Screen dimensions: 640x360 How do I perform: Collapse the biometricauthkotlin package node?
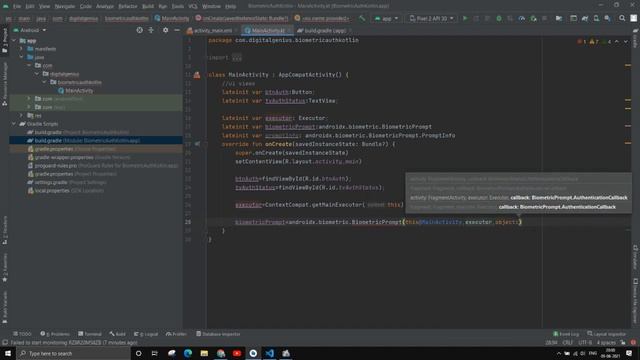pos(44,82)
